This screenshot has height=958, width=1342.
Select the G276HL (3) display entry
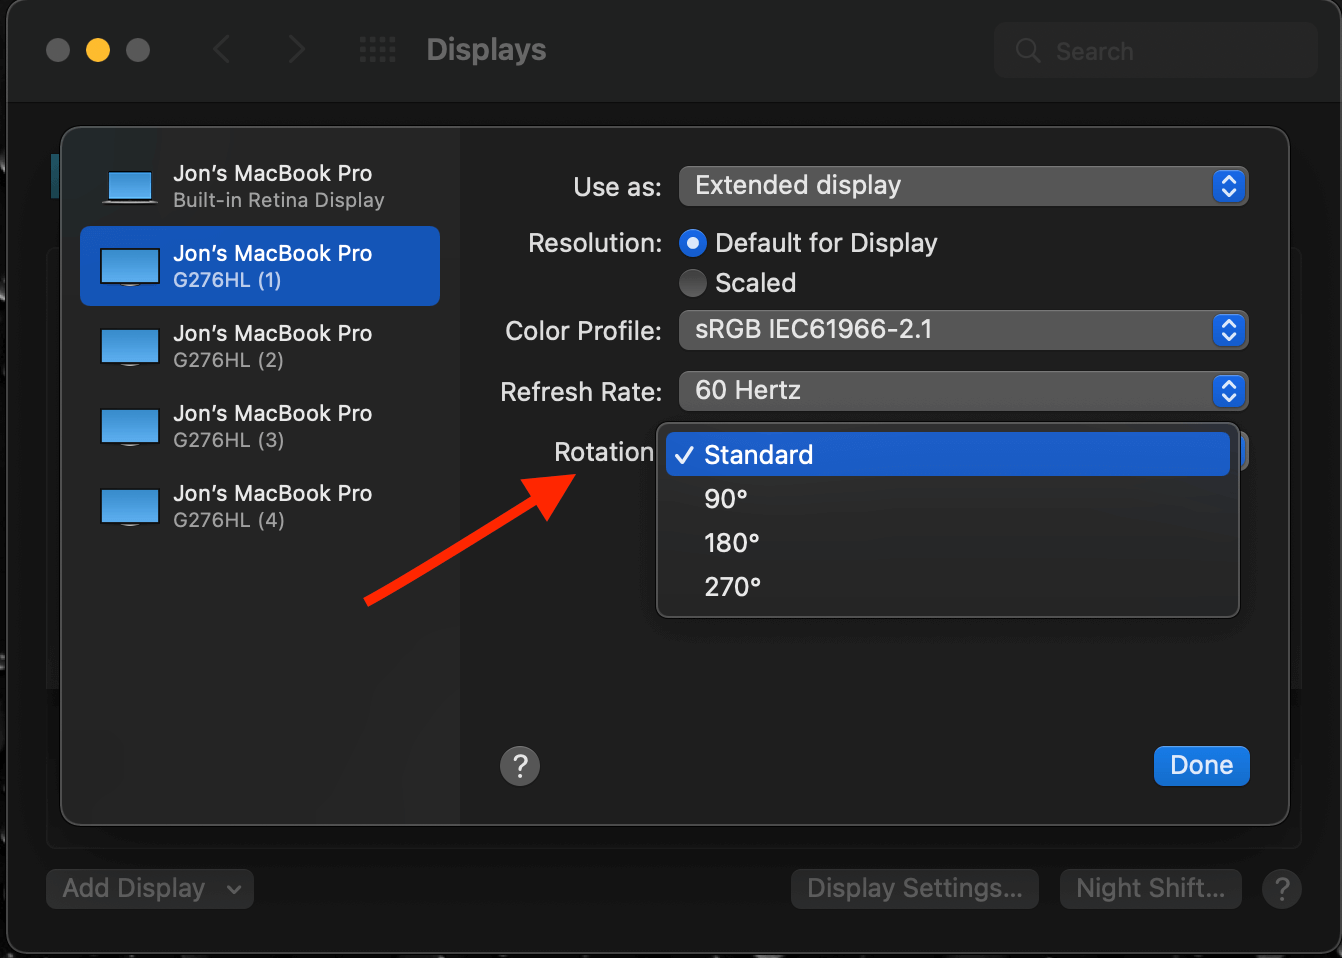click(x=260, y=426)
